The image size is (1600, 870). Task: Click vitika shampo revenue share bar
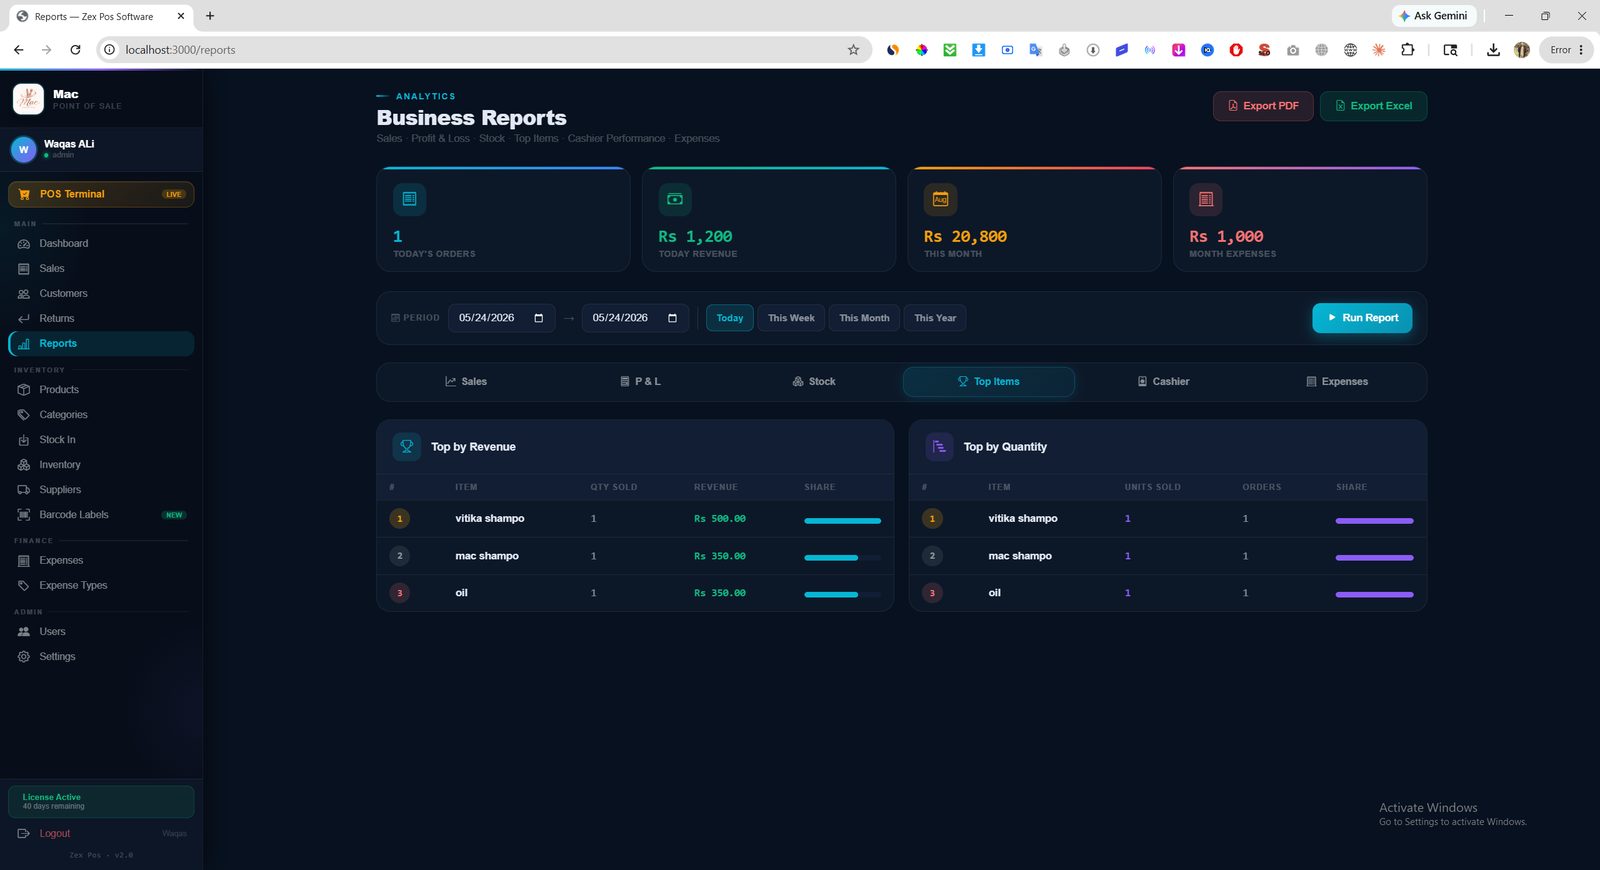pyautogui.click(x=843, y=520)
